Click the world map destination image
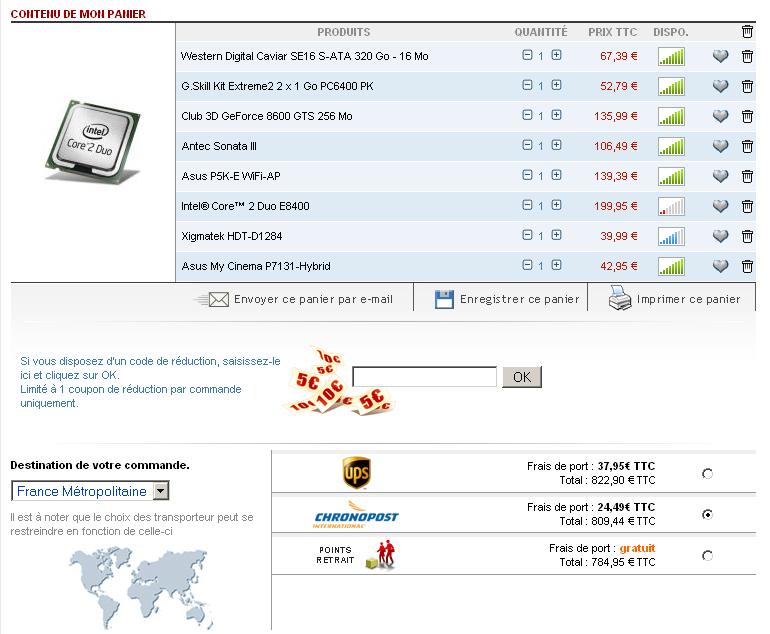Viewport: 770px width, 634px height. tap(142, 588)
